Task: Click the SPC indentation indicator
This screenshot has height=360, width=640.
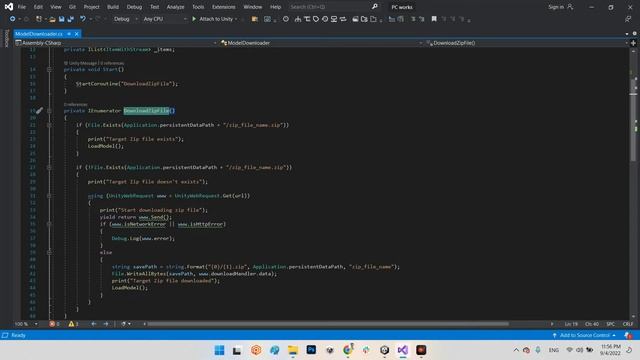Action: [611, 324]
